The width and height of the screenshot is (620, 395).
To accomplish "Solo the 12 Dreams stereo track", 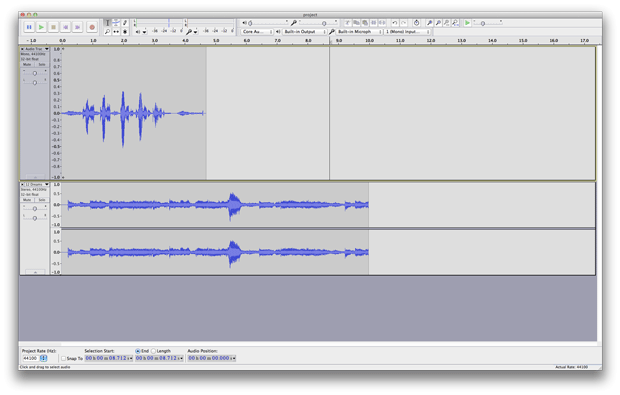I will point(42,200).
